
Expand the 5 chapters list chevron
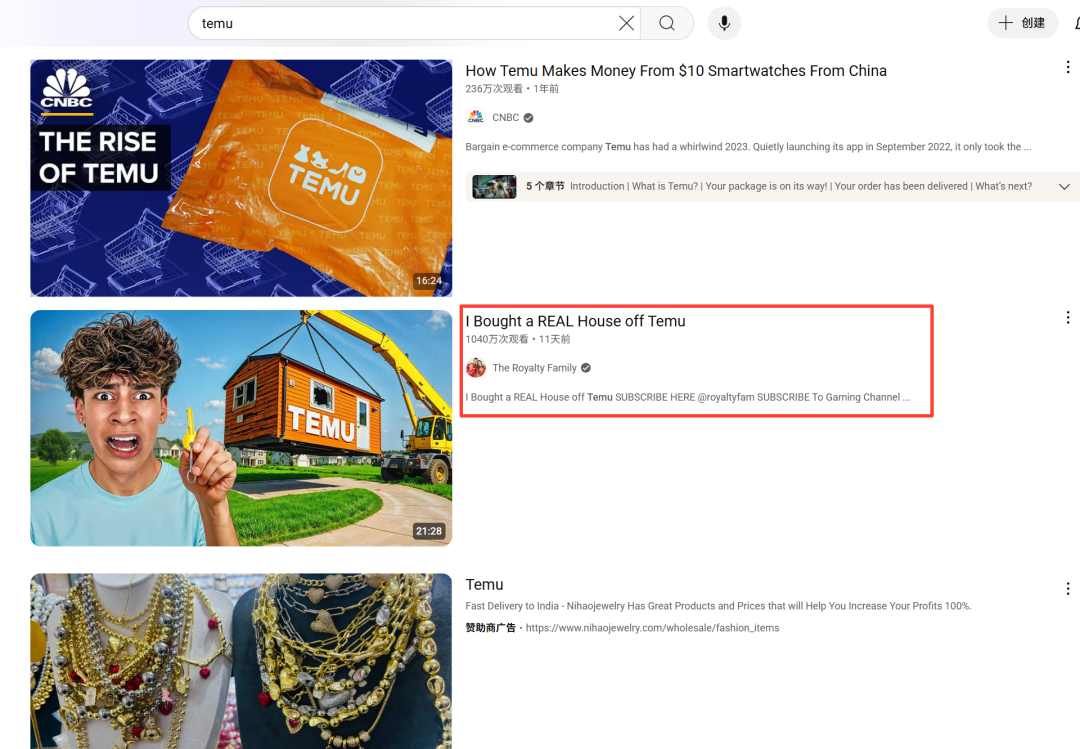point(1064,187)
